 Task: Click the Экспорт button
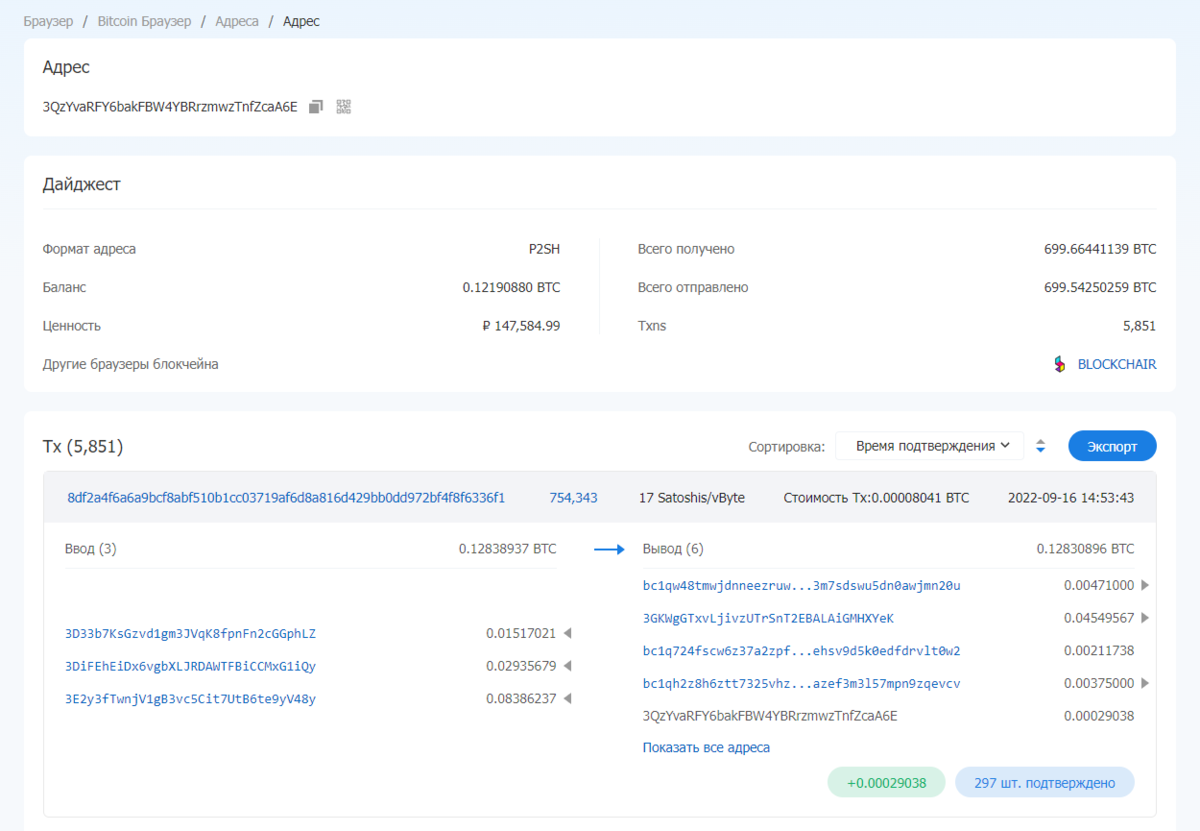(1112, 446)
